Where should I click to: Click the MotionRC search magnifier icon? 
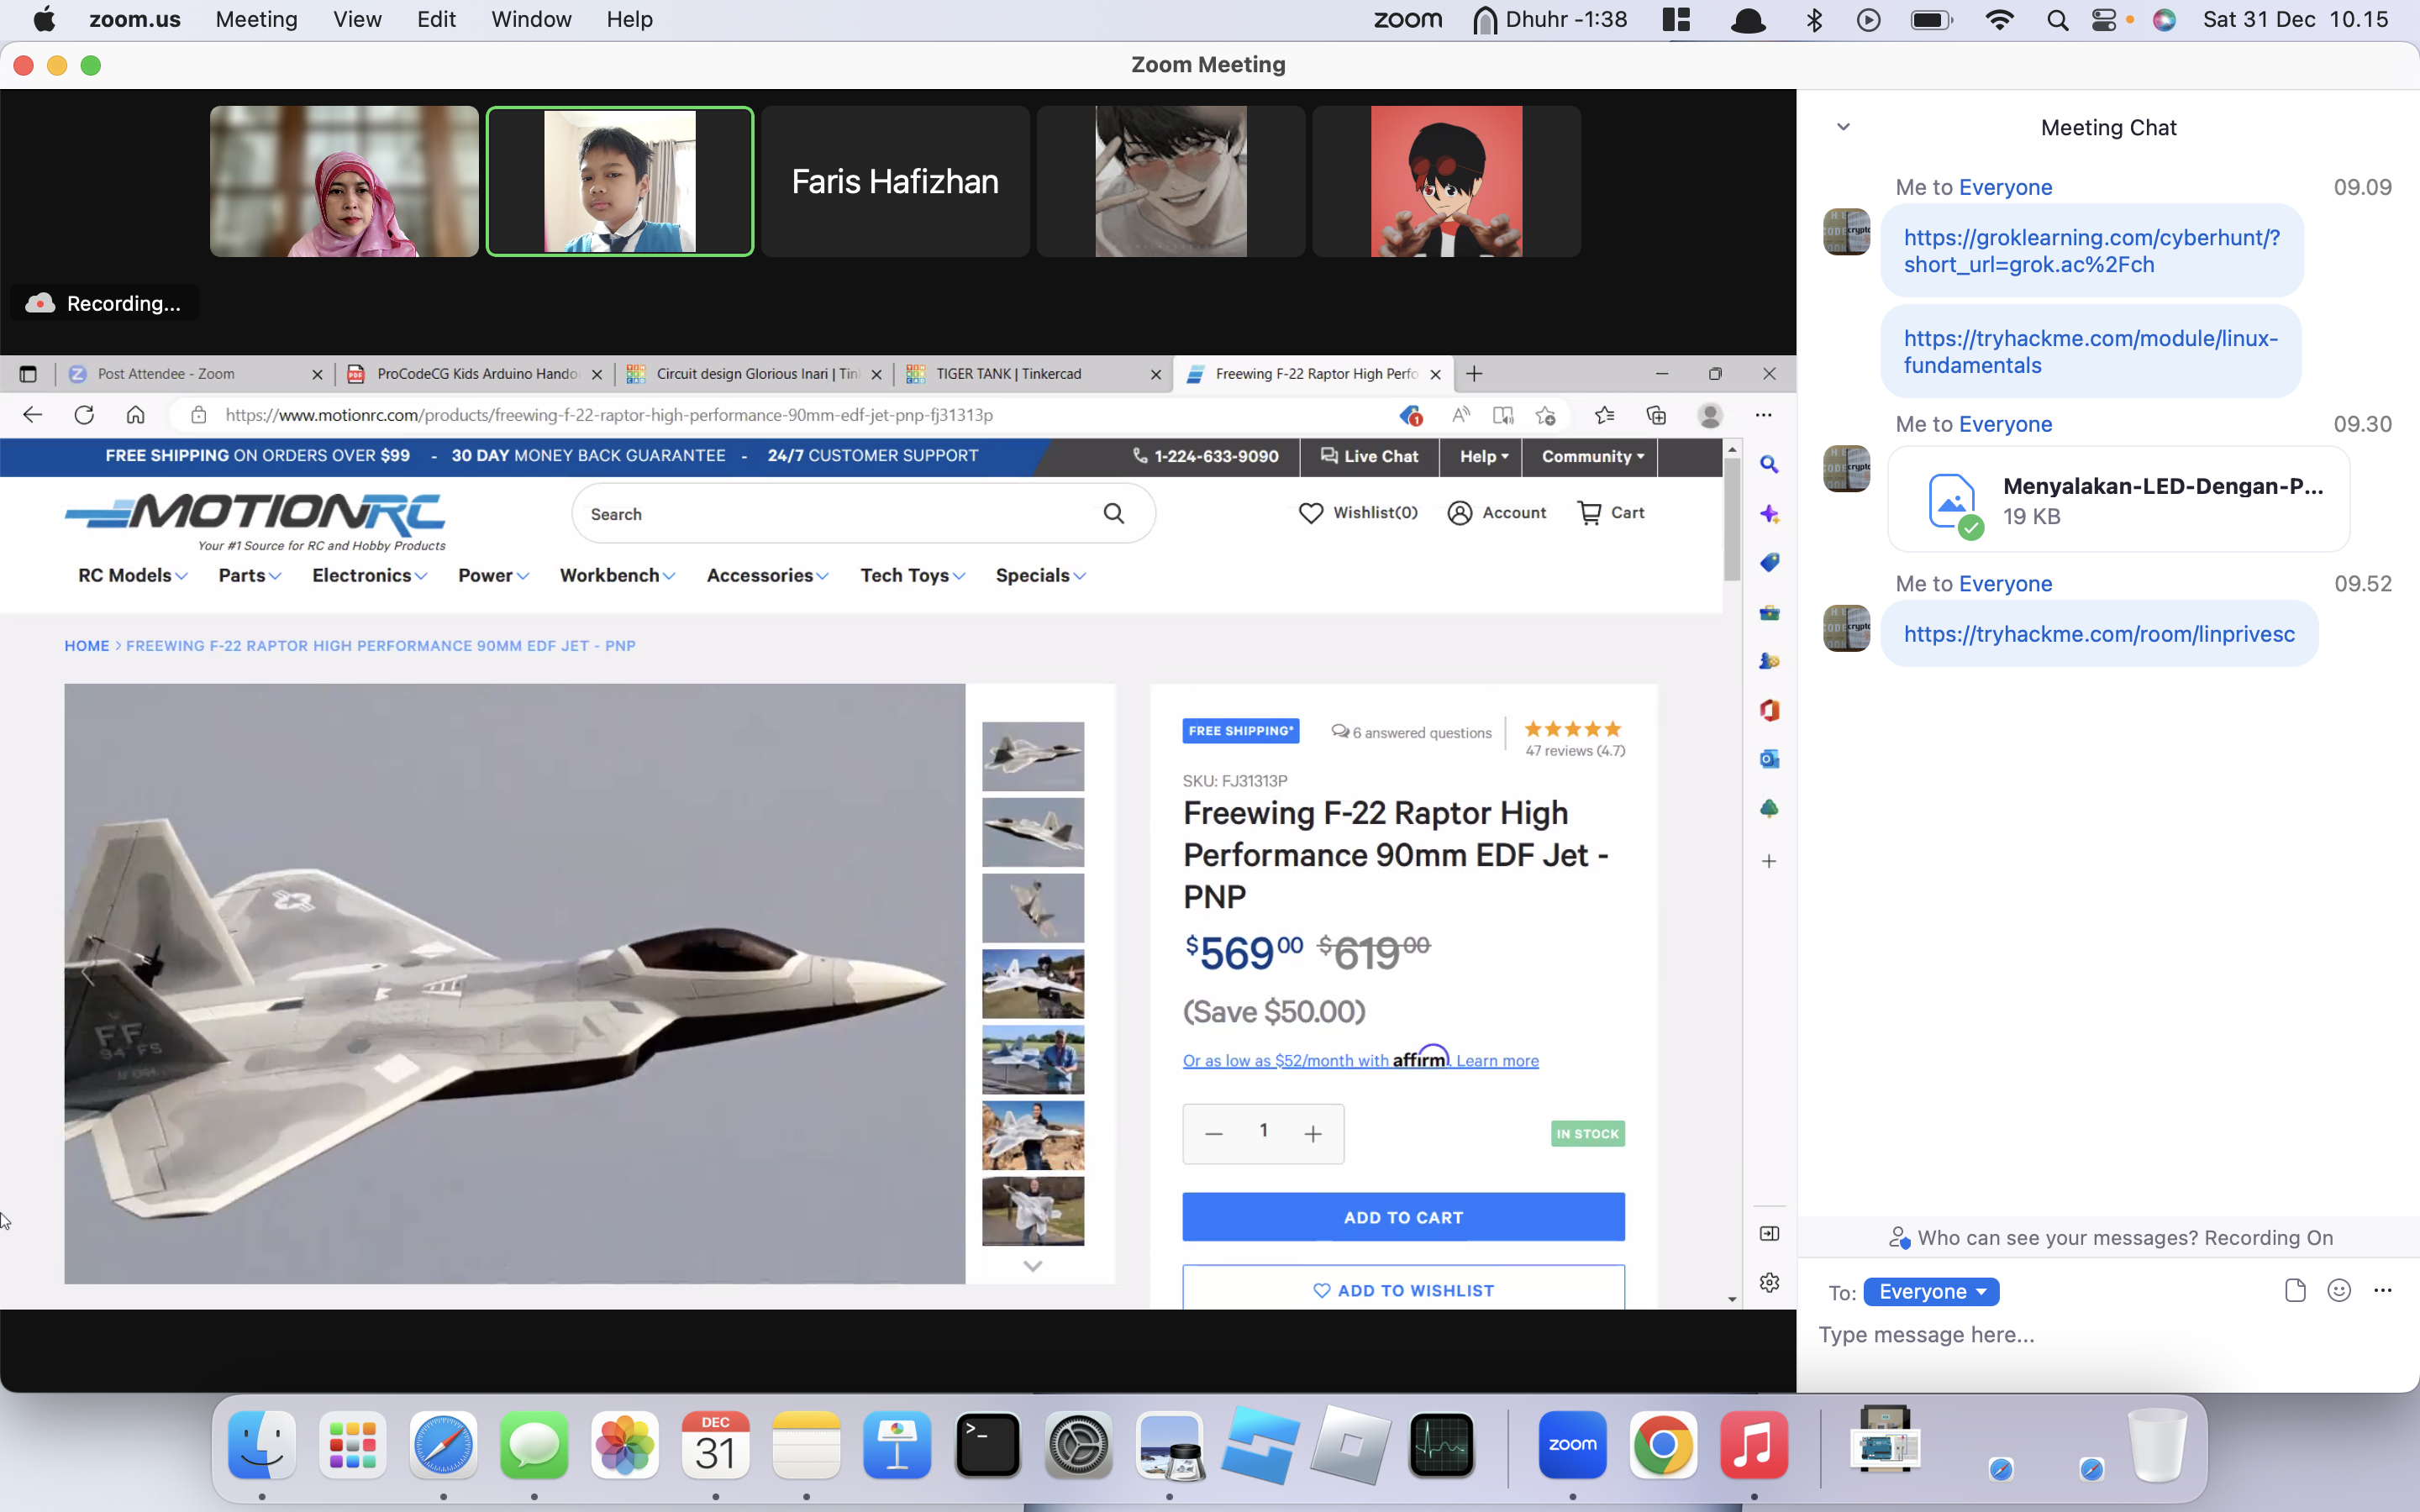1113,514
